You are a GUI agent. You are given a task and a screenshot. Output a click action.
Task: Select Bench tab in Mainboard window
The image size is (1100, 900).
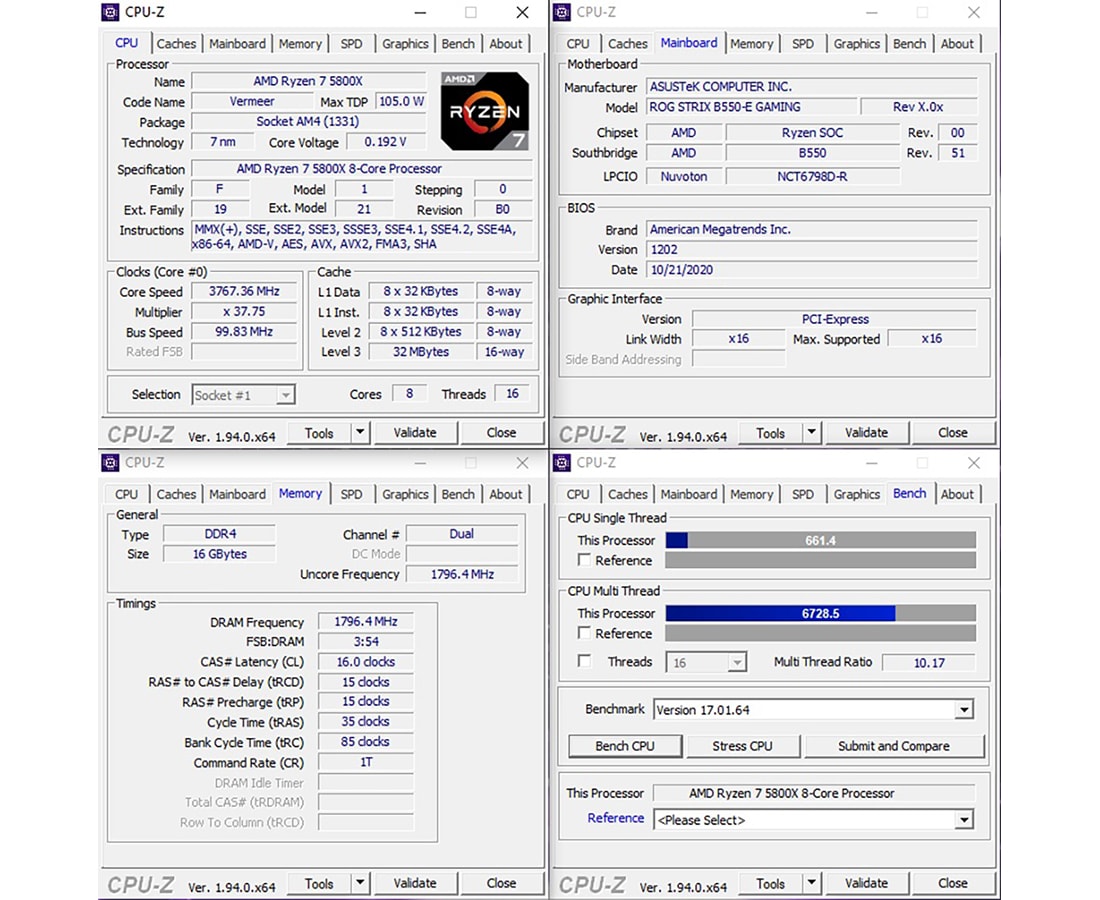tap(909, 43)
